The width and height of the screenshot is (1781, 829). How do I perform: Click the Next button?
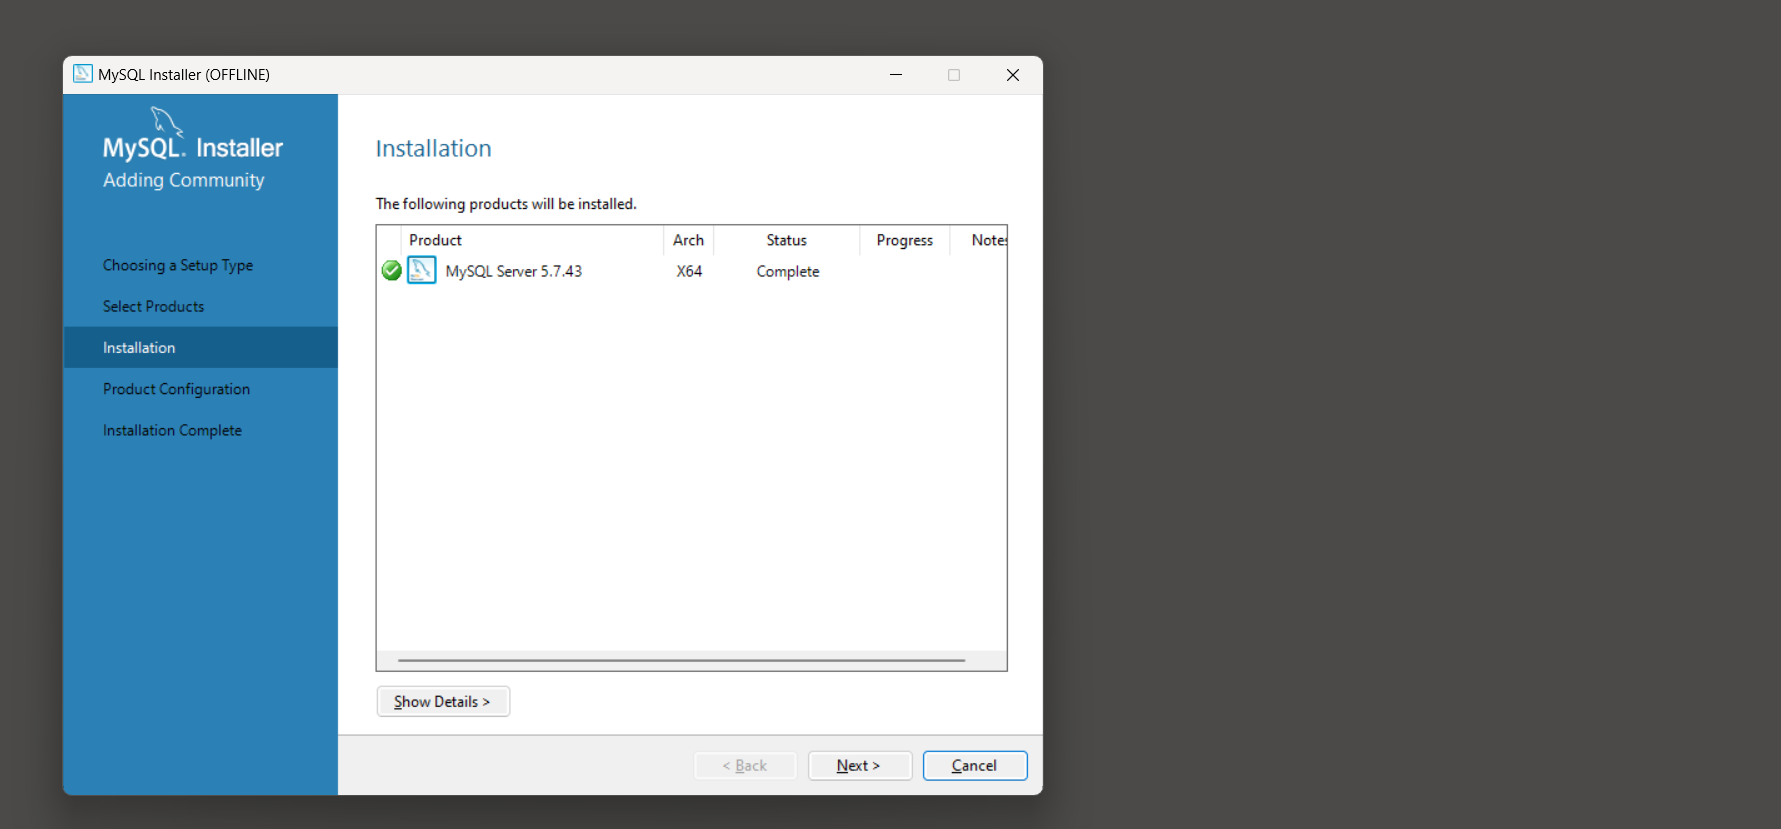tap(860, 765)
